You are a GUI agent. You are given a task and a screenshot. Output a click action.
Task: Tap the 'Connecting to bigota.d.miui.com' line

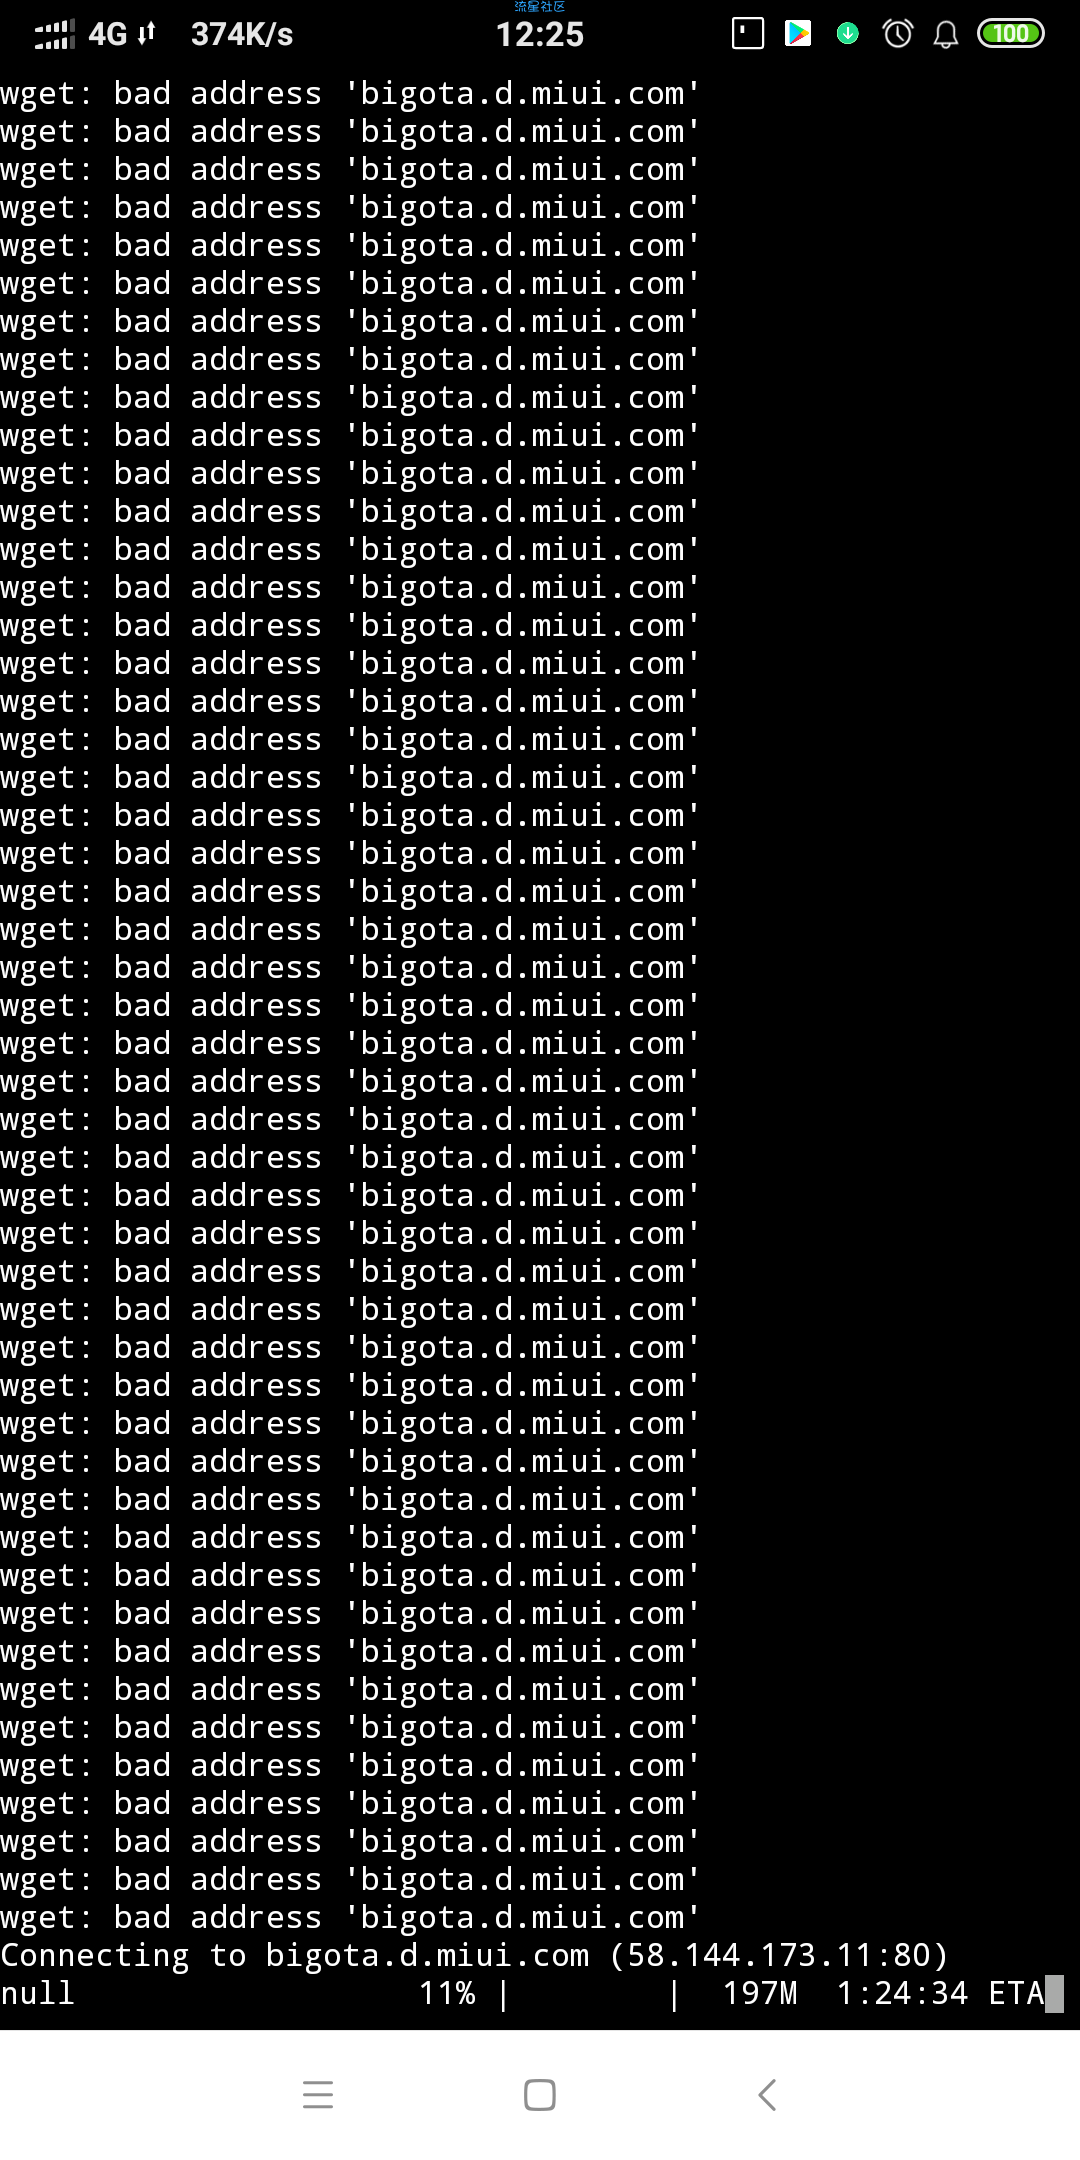[474, 1955]
